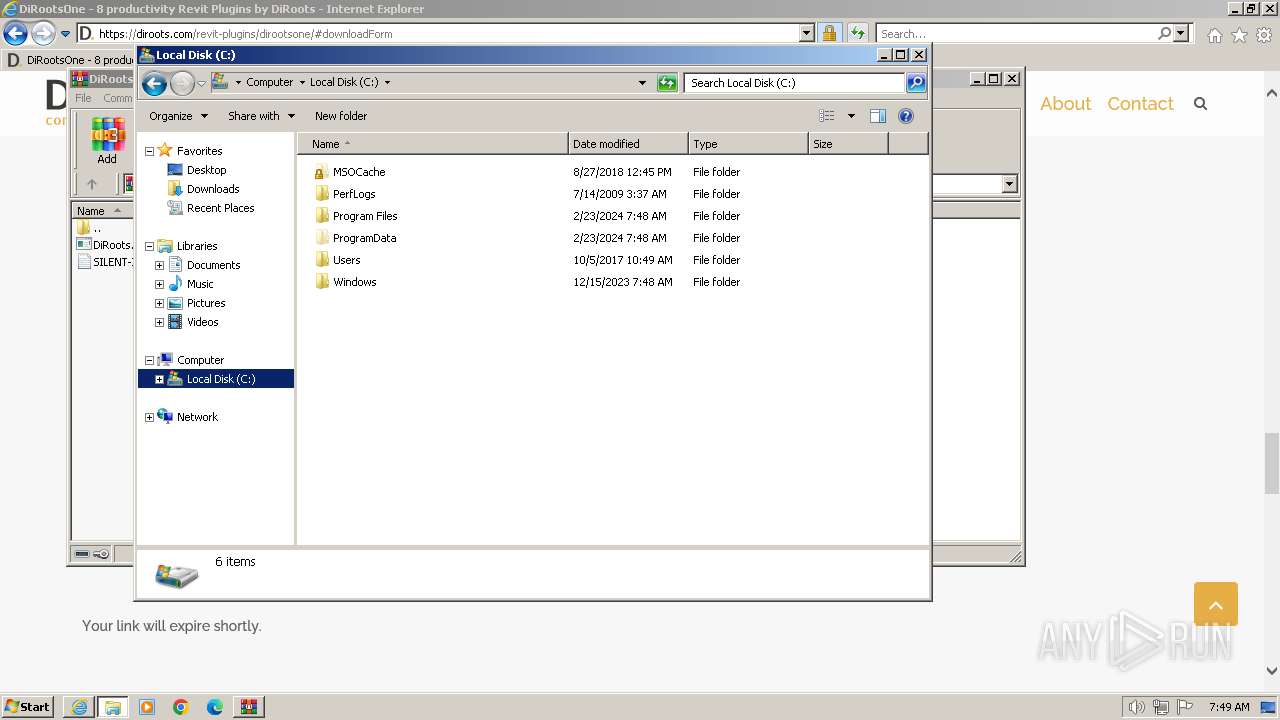Sort by Size column header

pos(848,144)
